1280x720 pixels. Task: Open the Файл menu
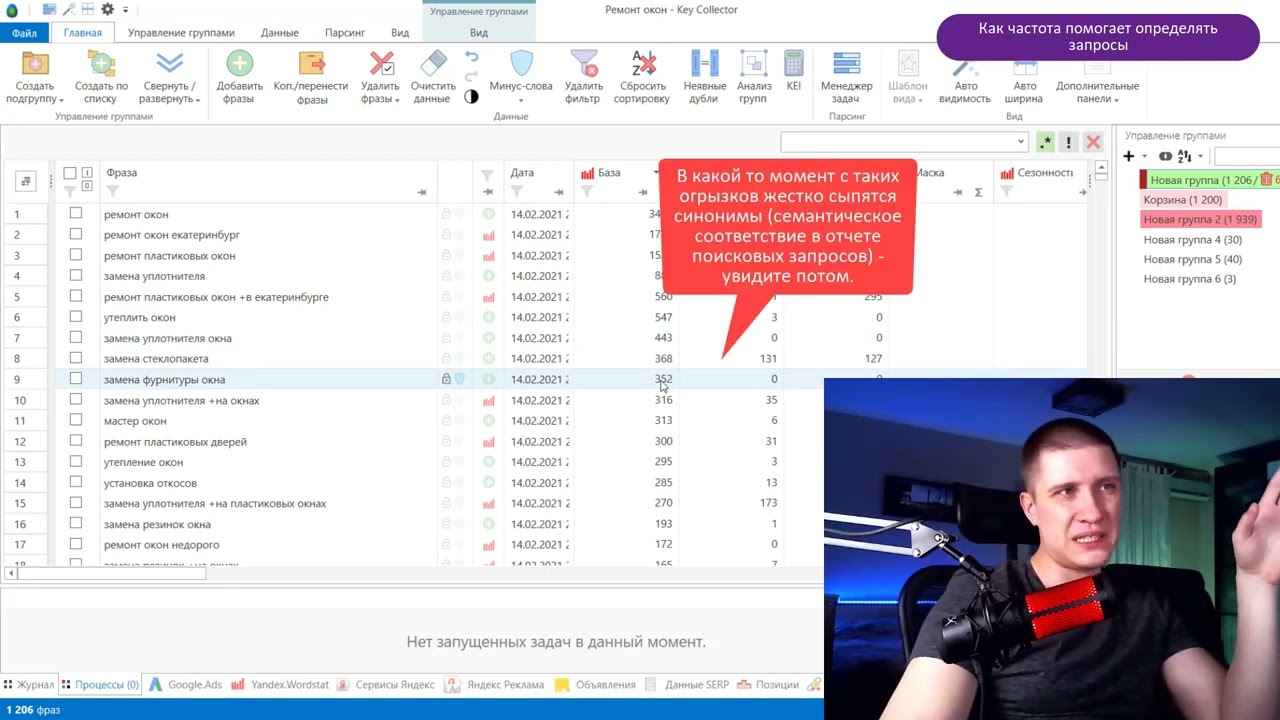pyautogui.click(x=23, y=33)
